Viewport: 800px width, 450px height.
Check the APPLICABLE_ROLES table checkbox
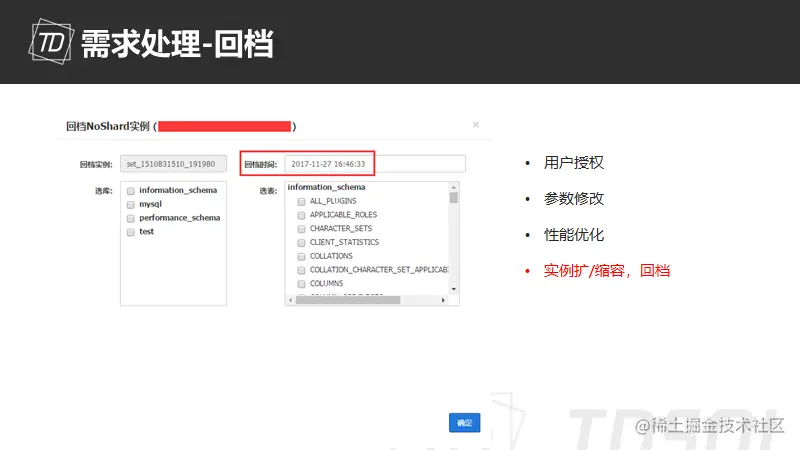[302, 215]
